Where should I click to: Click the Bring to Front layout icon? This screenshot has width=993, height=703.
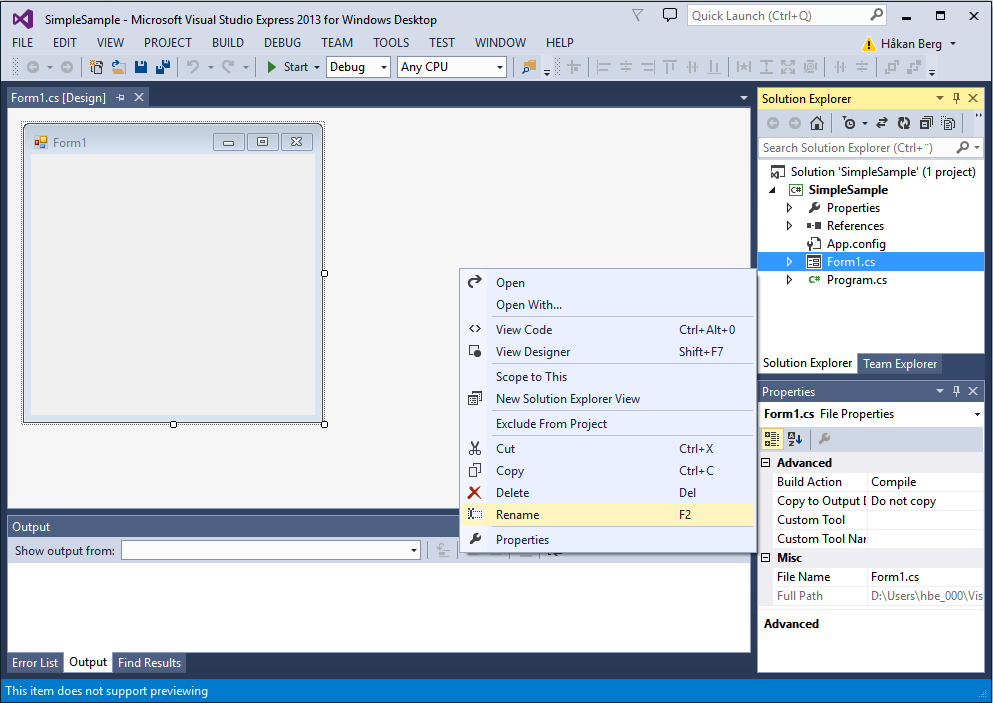point(892,66)
